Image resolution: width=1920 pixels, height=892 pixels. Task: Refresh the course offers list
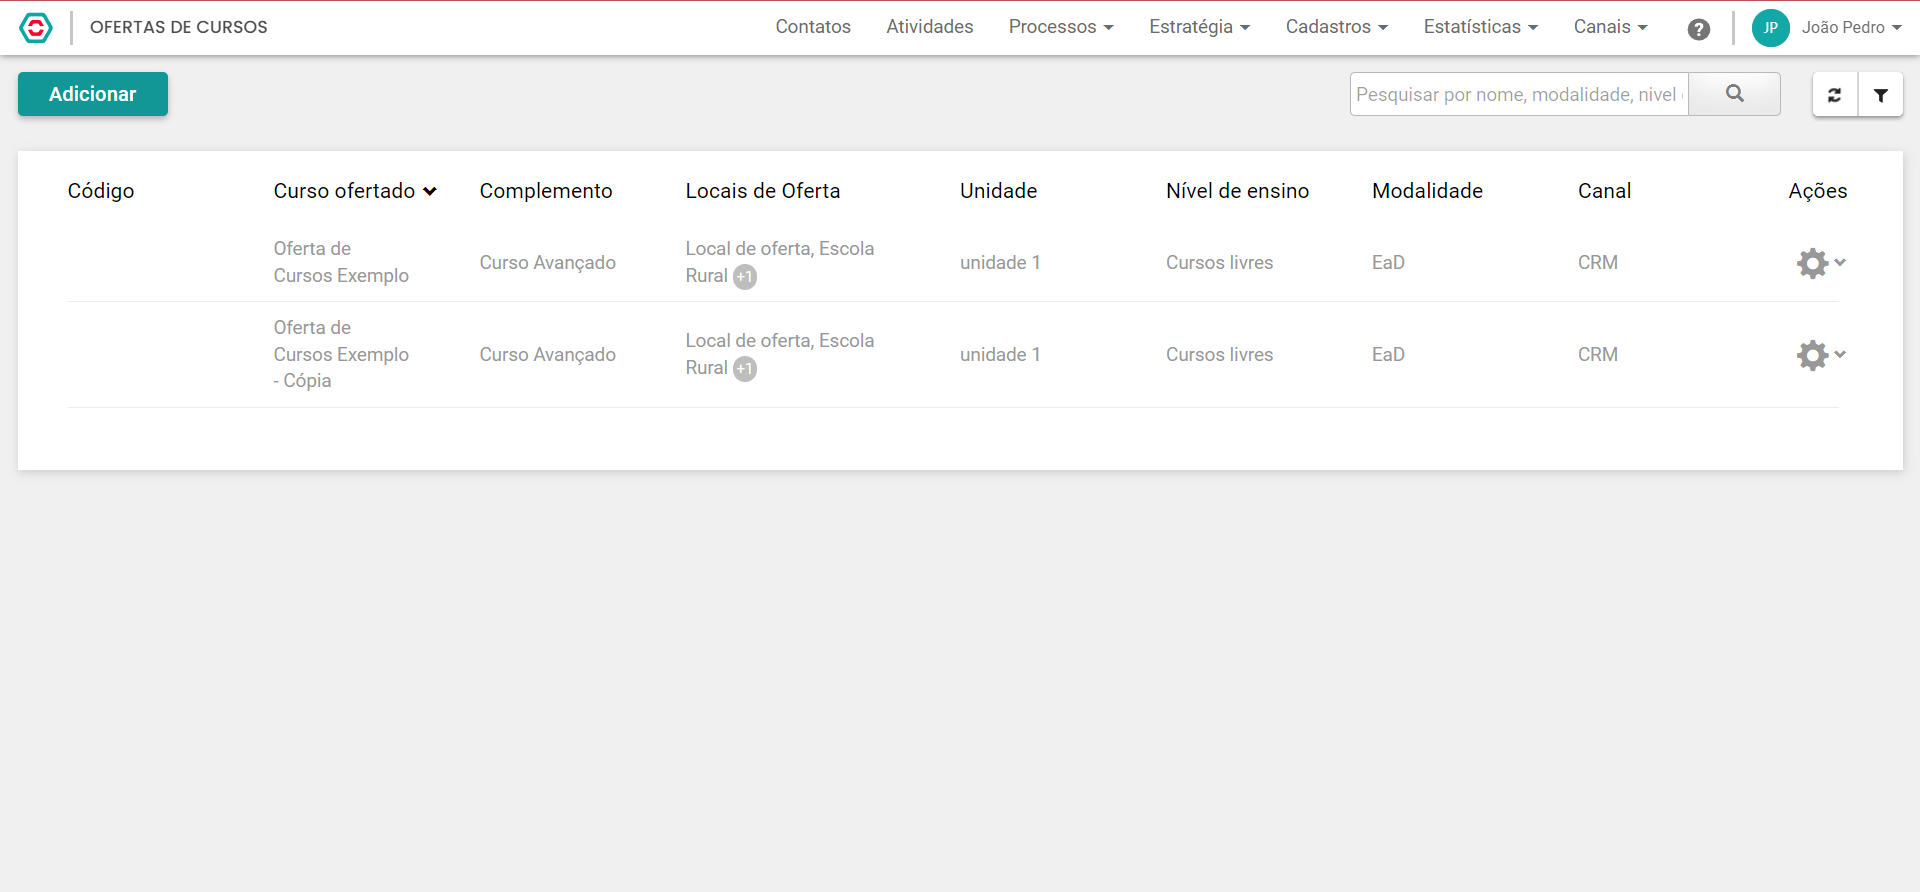coord(1835,95)
